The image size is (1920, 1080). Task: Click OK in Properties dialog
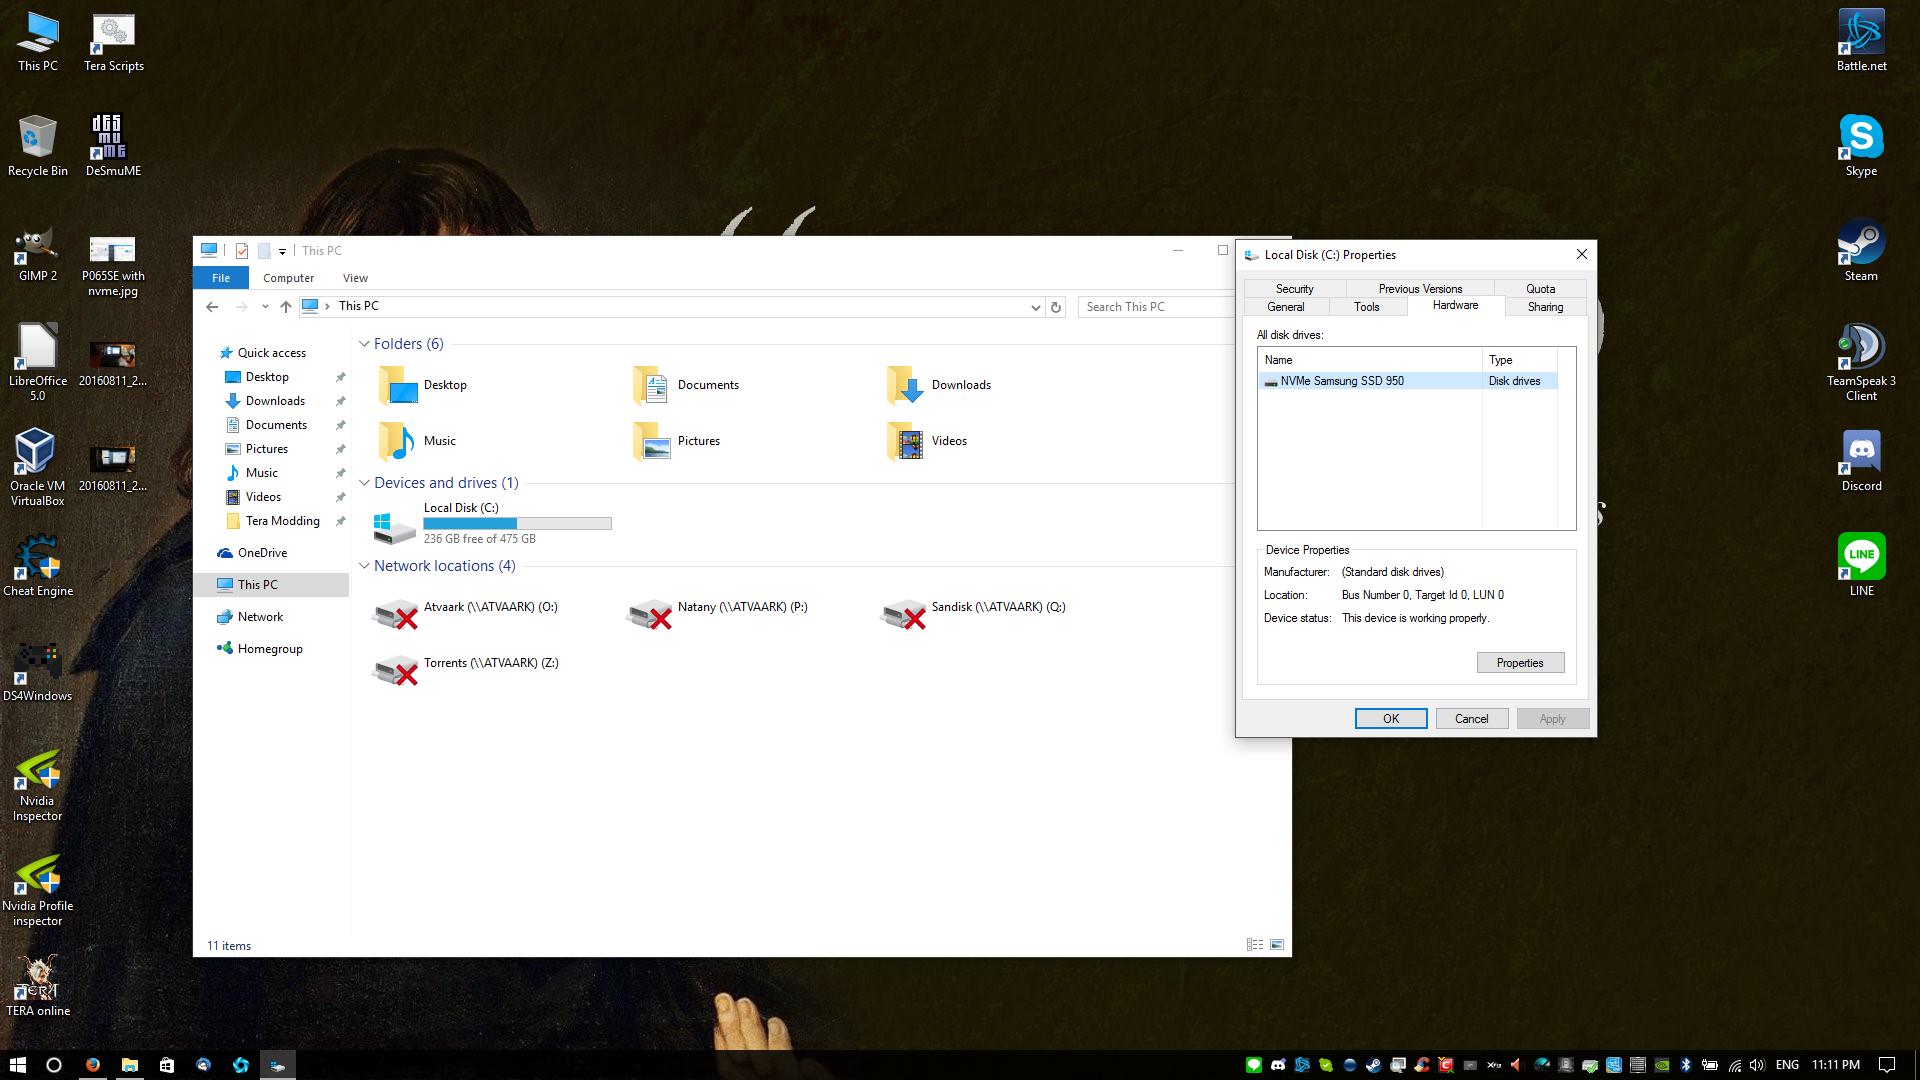1390,719
